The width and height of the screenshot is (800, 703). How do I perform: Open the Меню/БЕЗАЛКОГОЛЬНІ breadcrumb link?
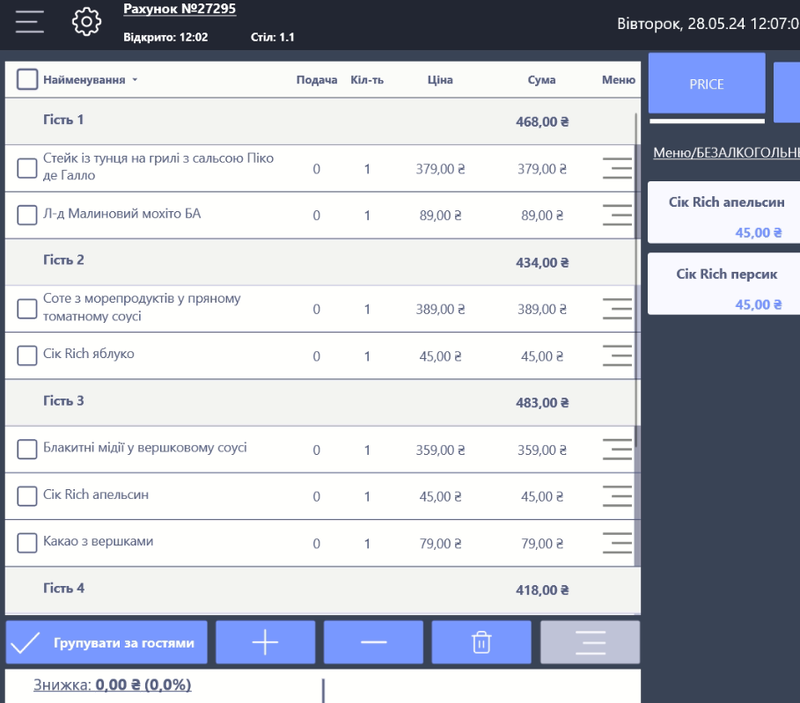click(726, 153)
